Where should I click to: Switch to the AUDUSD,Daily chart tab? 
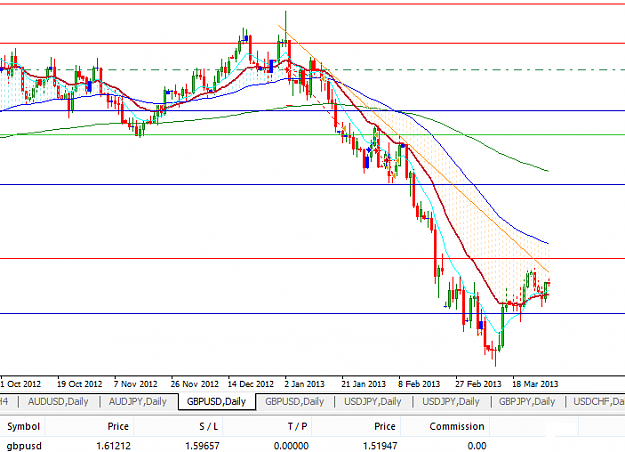(58, 401)
